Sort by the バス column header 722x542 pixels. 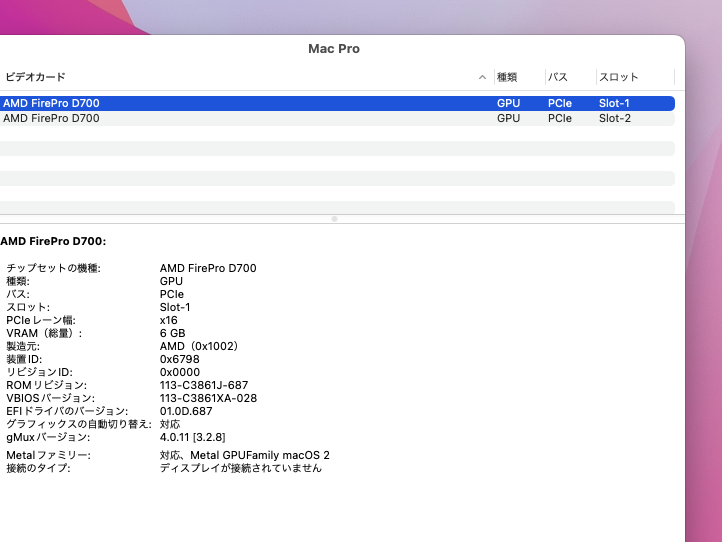coord(558,77)
